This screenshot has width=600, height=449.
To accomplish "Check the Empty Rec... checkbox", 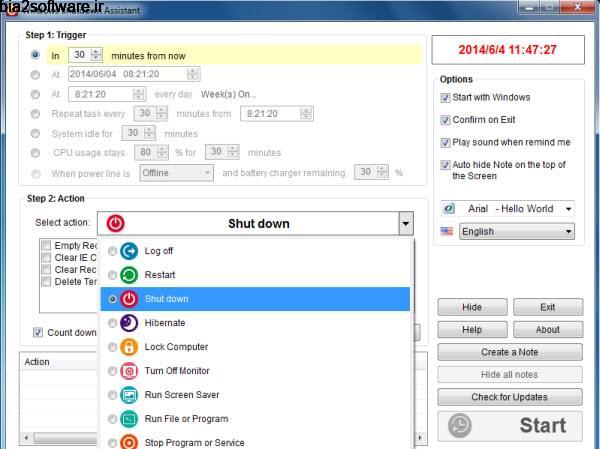I will click(46, 245).
